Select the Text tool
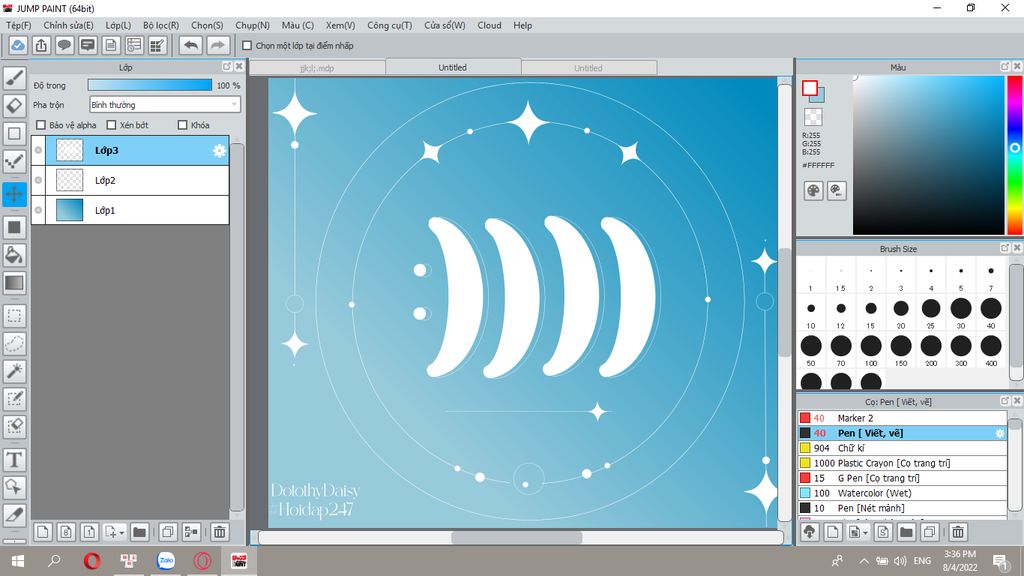The image size is (1024, 576). [x=14, y=460]
